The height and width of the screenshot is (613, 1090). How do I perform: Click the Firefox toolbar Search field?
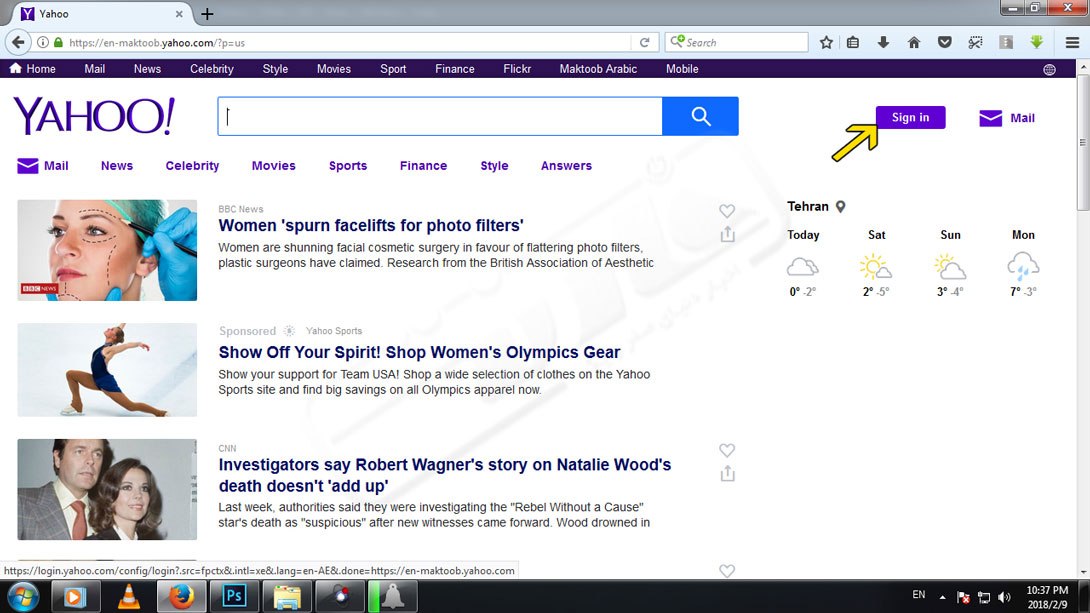coord(736,42)
